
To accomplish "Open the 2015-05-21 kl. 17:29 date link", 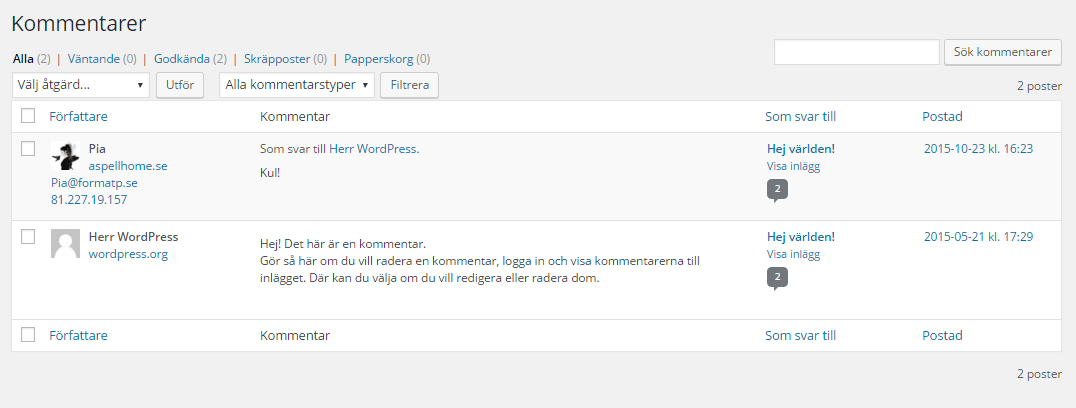I will click(x=979, y=237).
